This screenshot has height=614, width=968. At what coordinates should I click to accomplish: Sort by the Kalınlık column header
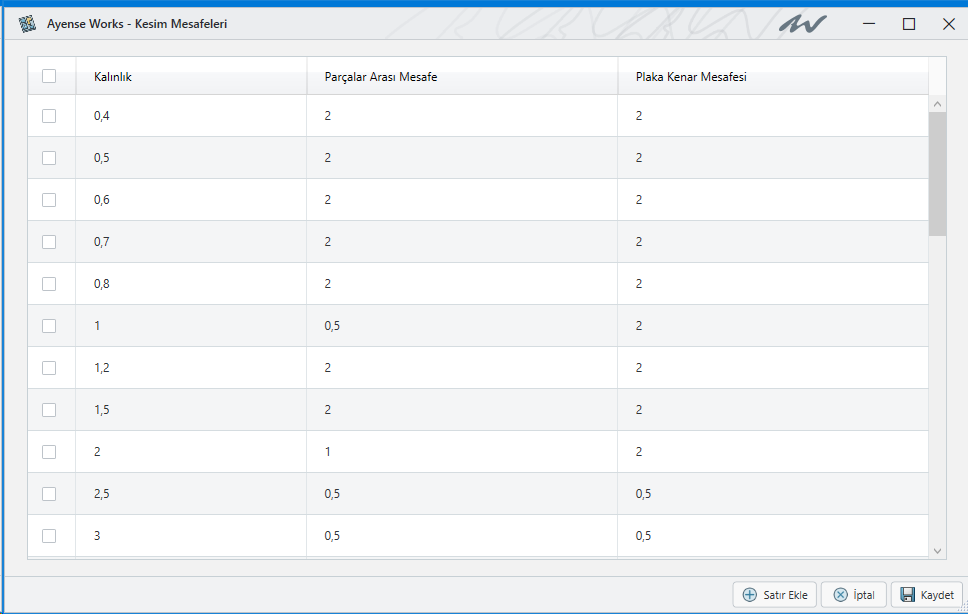pos(191,77)
